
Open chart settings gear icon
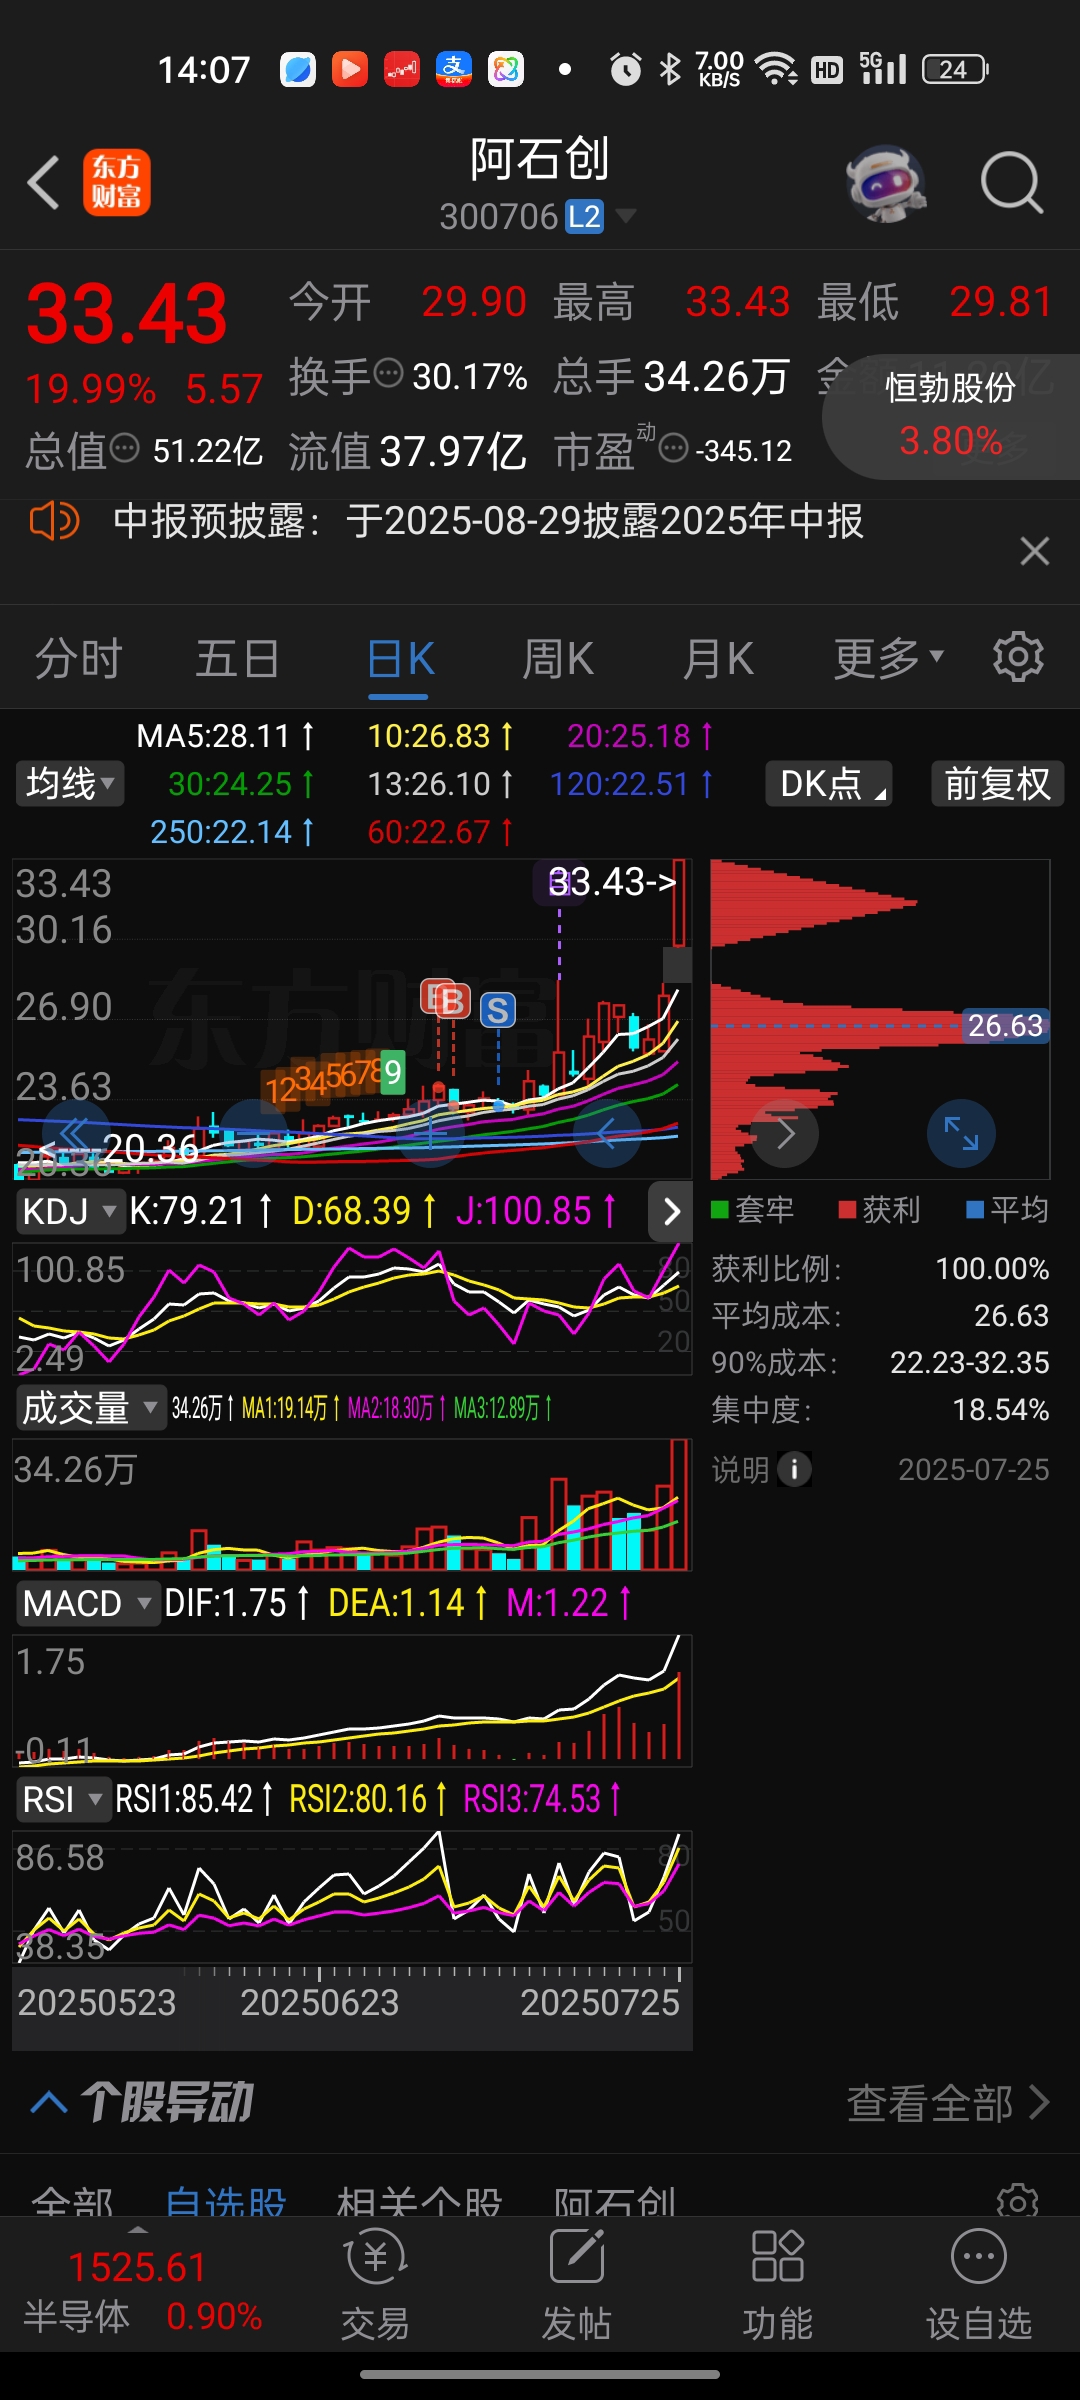(1018, 657)
